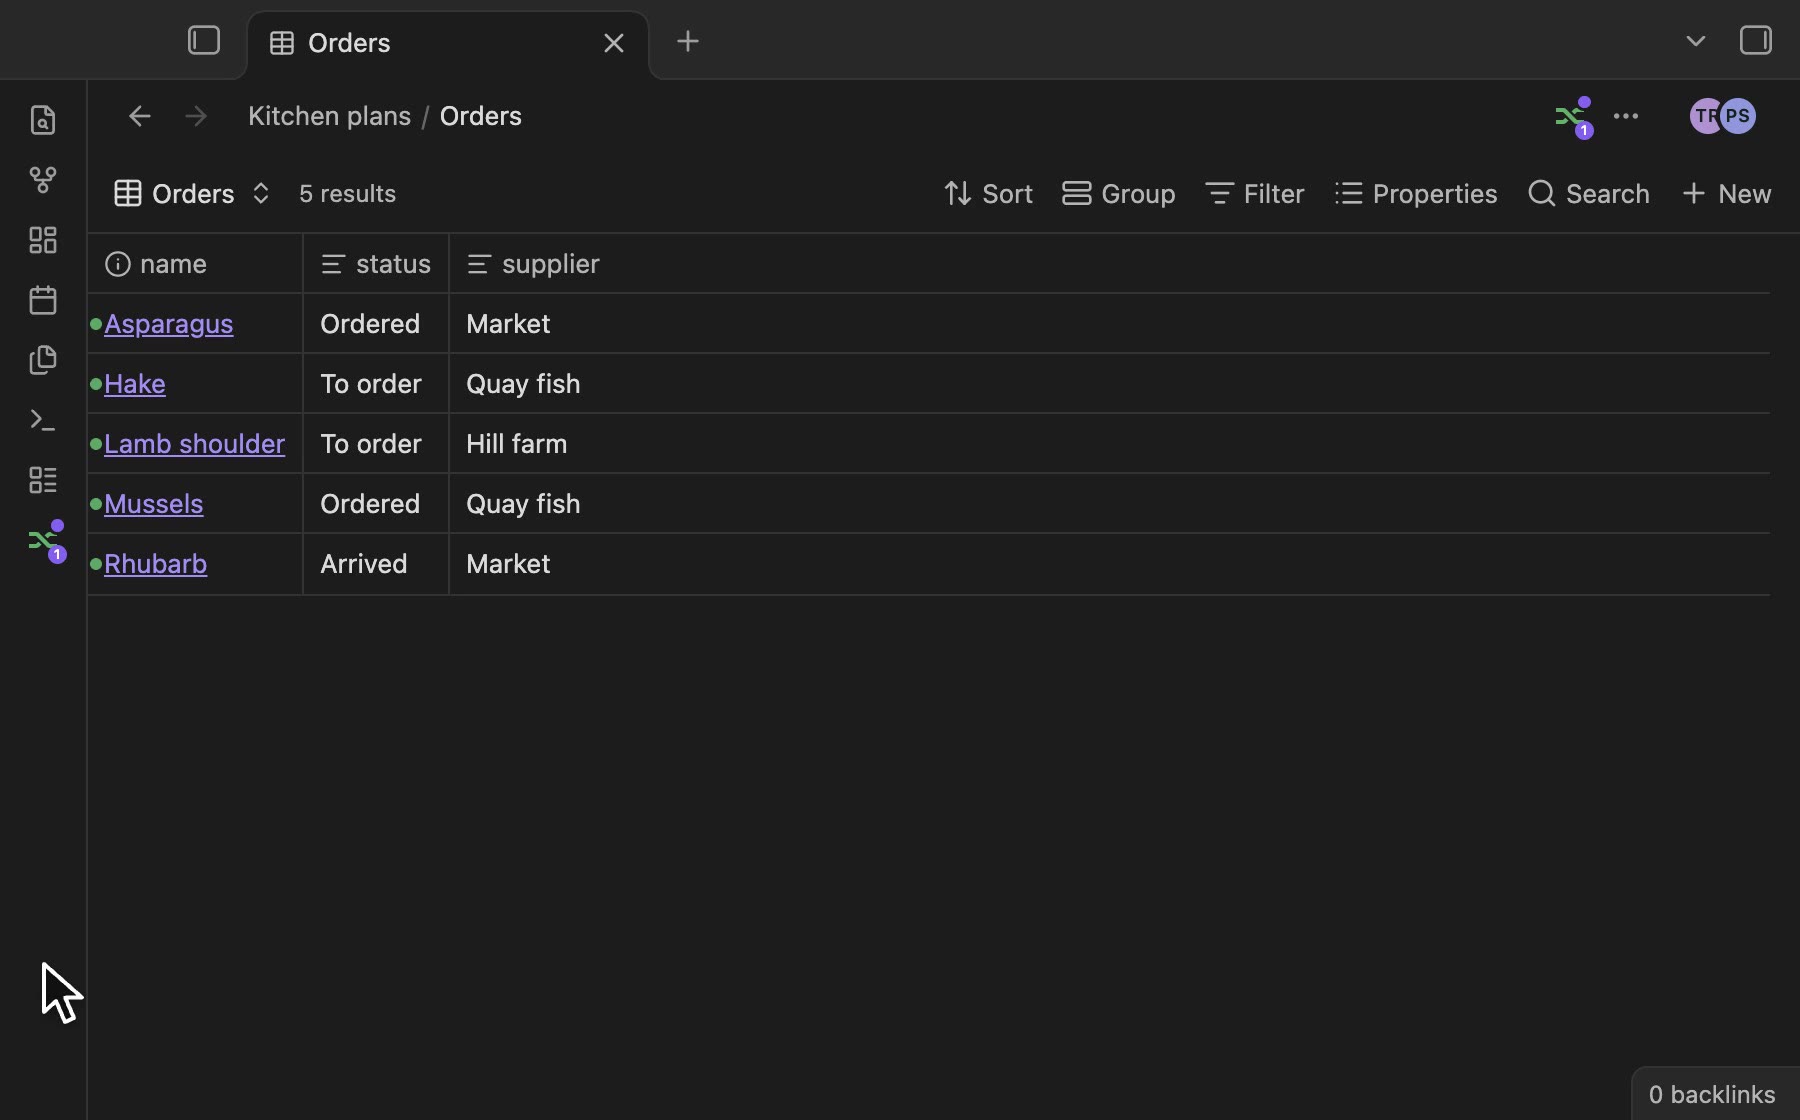Click the PS collaborator avatar
The width and height of the screenshot is (1800, 1120).
click(x=1739, y=116)
